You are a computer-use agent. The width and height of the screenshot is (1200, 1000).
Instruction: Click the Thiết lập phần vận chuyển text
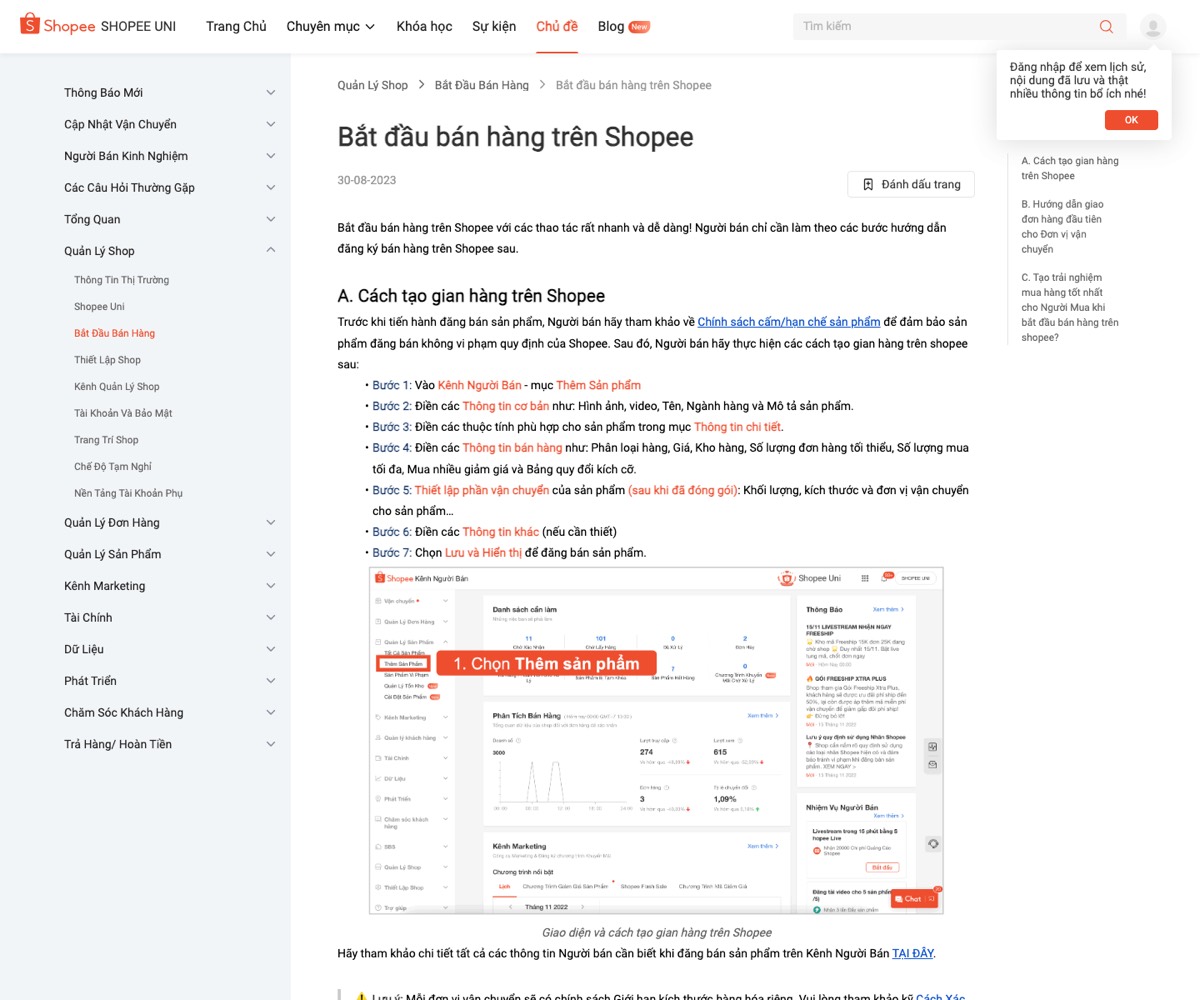(482, 490)
